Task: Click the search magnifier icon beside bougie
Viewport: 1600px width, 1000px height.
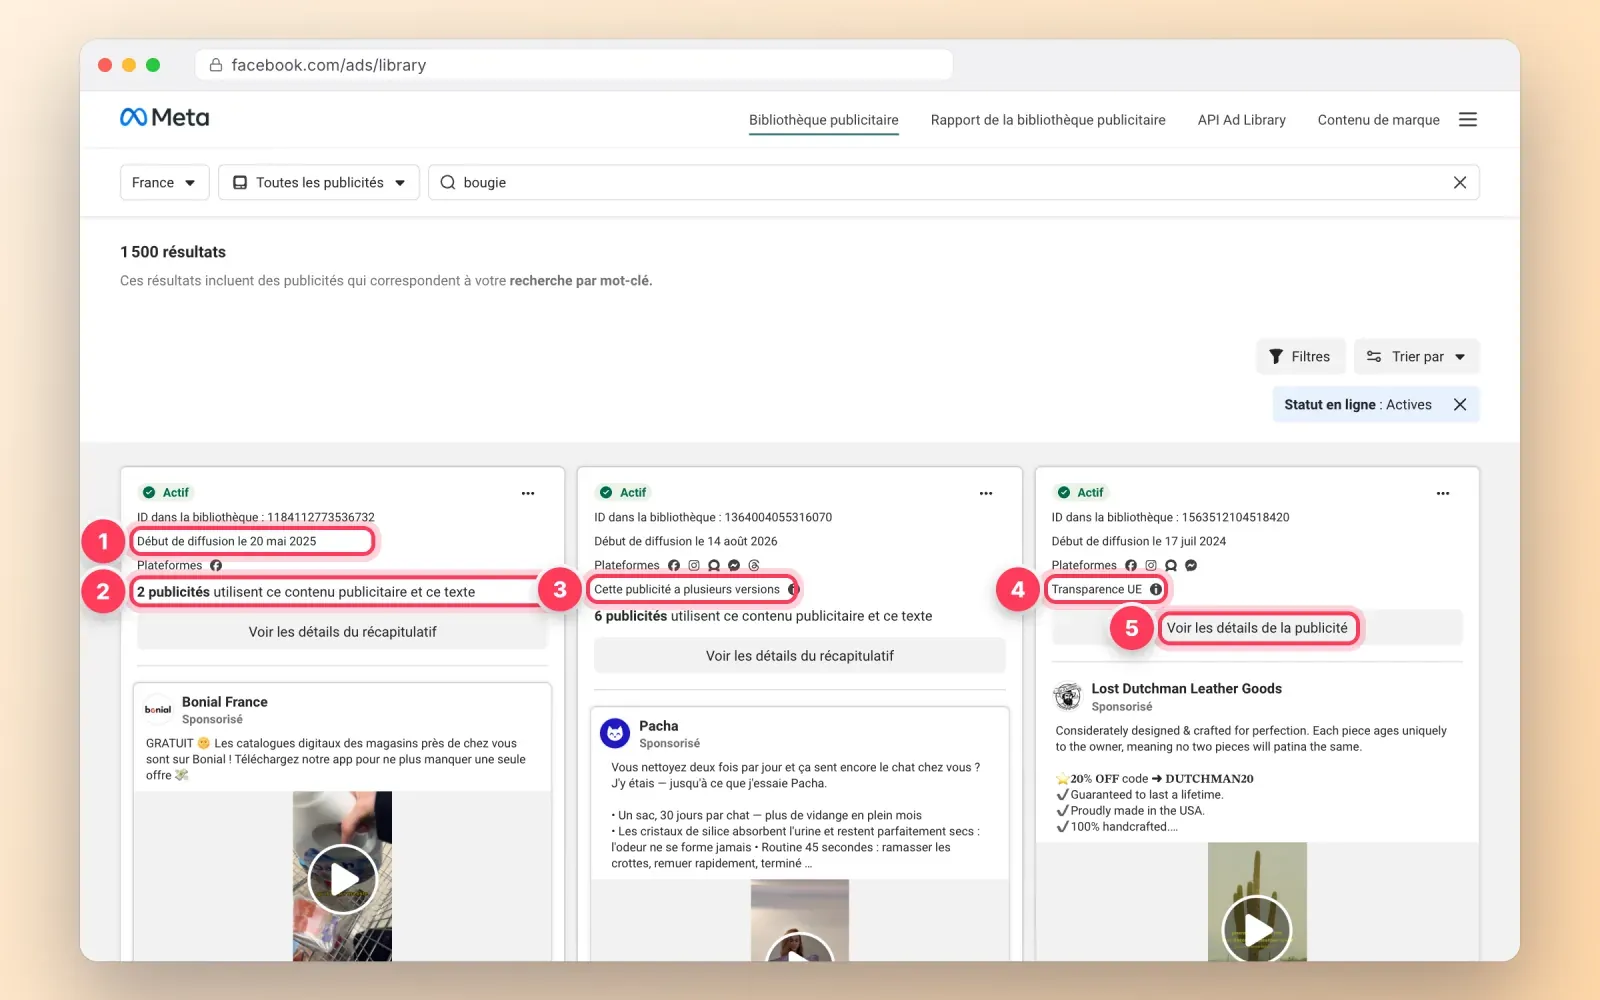Action: [x=448, y=182]
